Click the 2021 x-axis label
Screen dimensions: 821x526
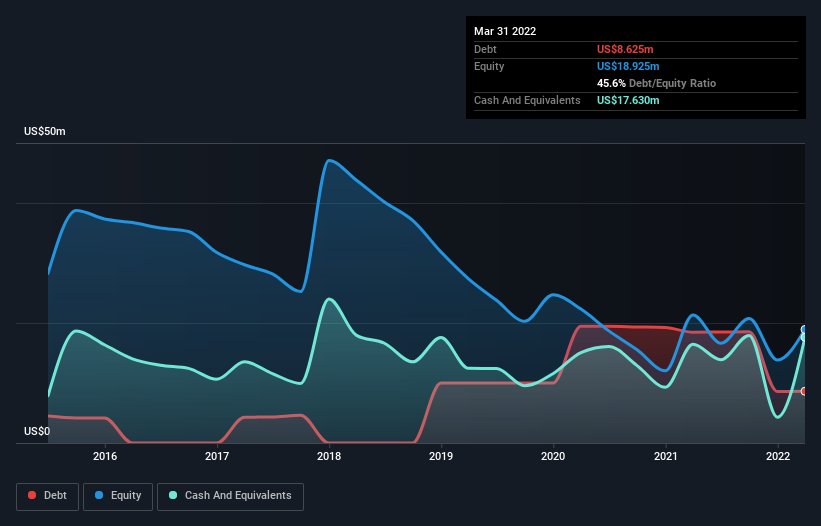[665, 456]
